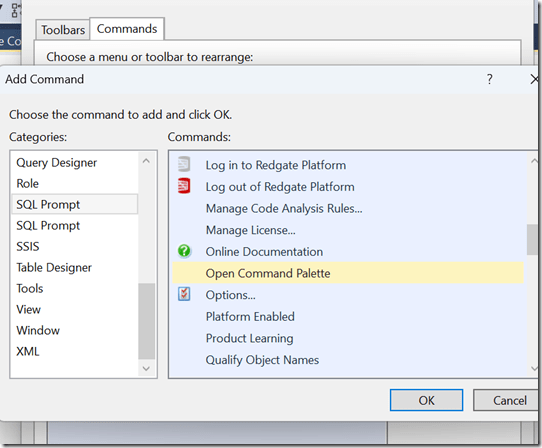Screen dimensions: 542x448
Task: Choose Manage License command
Action: click(x=348, y=230)
